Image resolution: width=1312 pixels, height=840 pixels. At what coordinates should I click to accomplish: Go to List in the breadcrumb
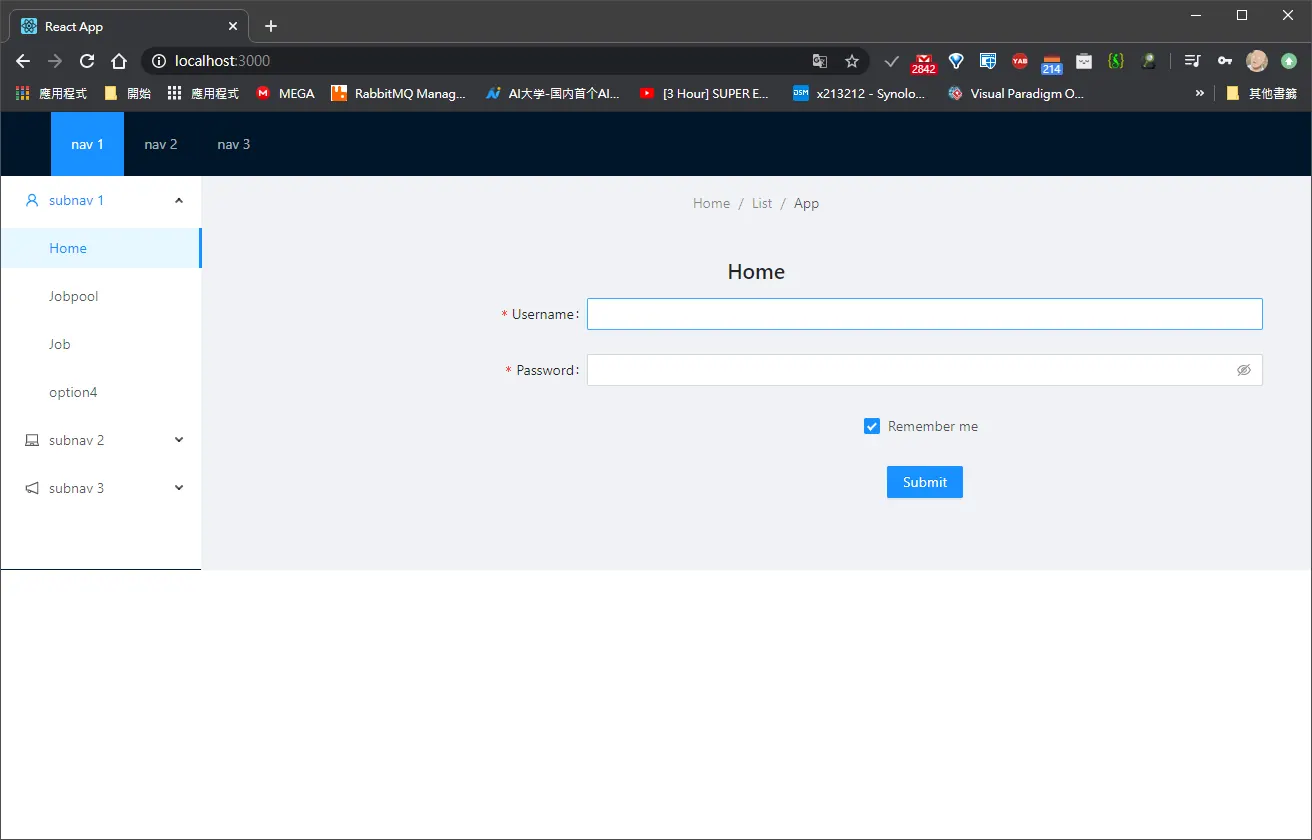(762, 203)
